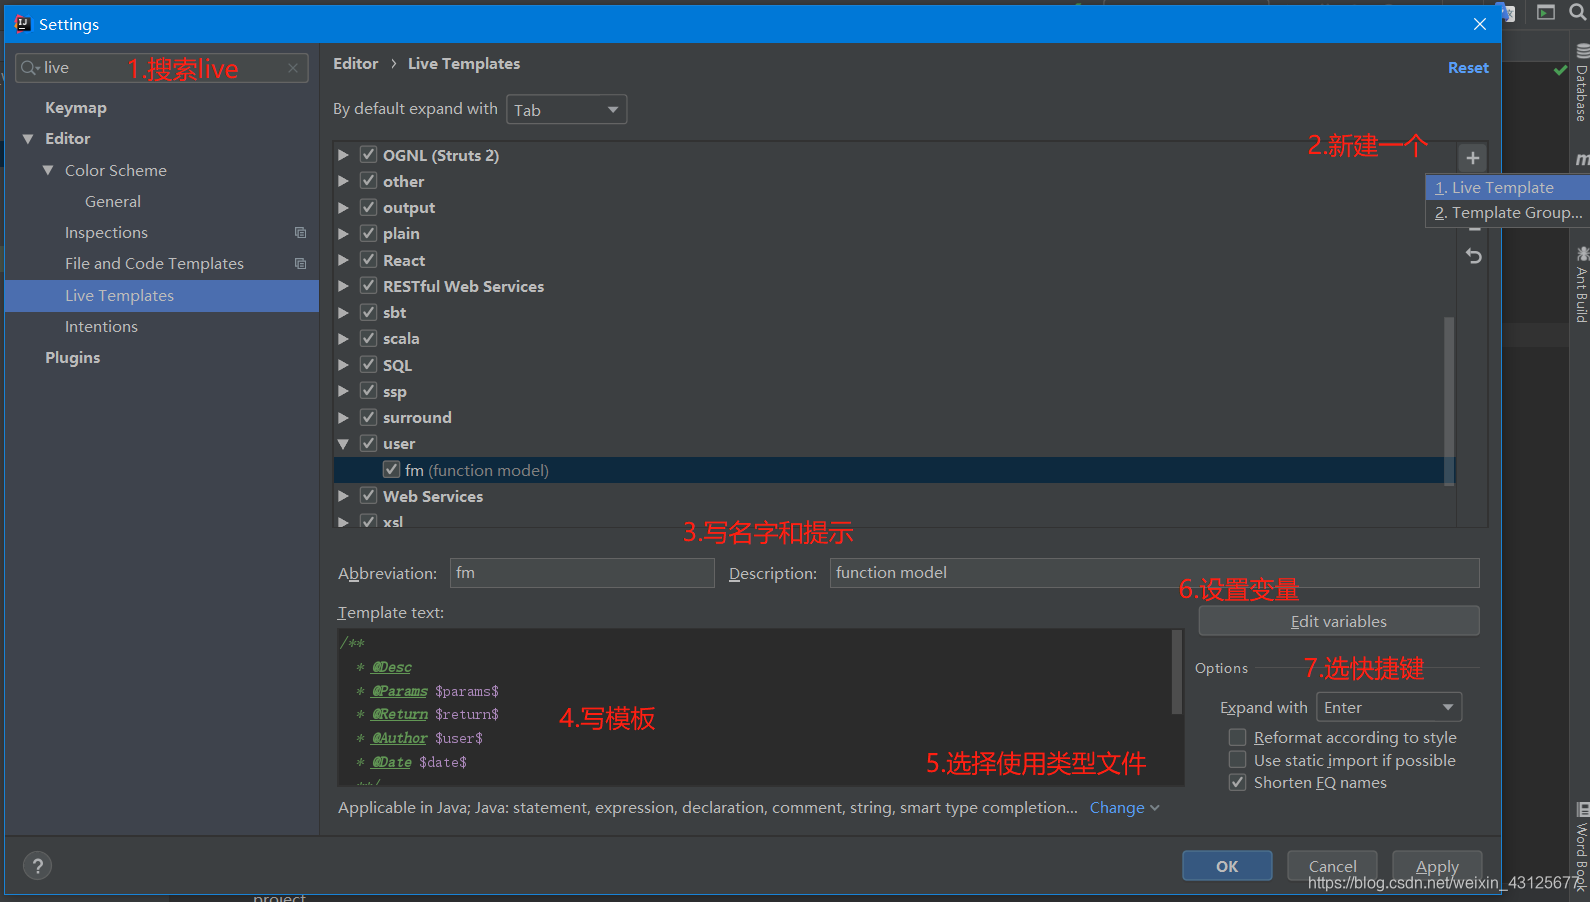The width and height of the screenshot is (1590, 902).
Task: Click the revert arrow icon beside template list
Action: [x=1473, y=256]
